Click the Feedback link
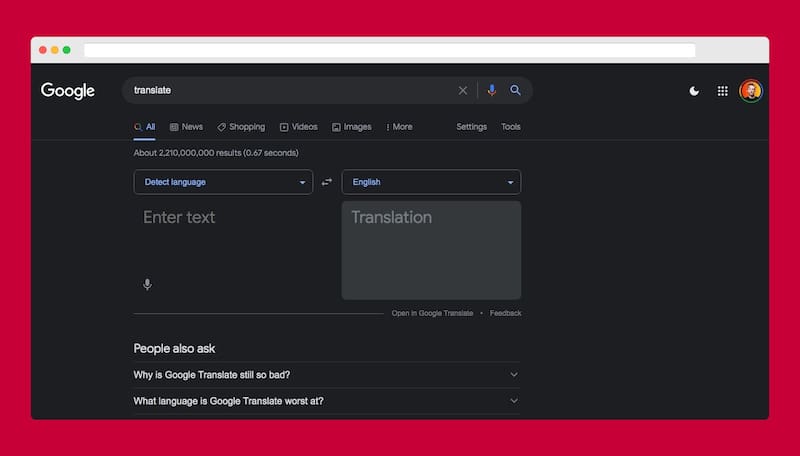The image size is (800, 456). (x=505, y=313)
